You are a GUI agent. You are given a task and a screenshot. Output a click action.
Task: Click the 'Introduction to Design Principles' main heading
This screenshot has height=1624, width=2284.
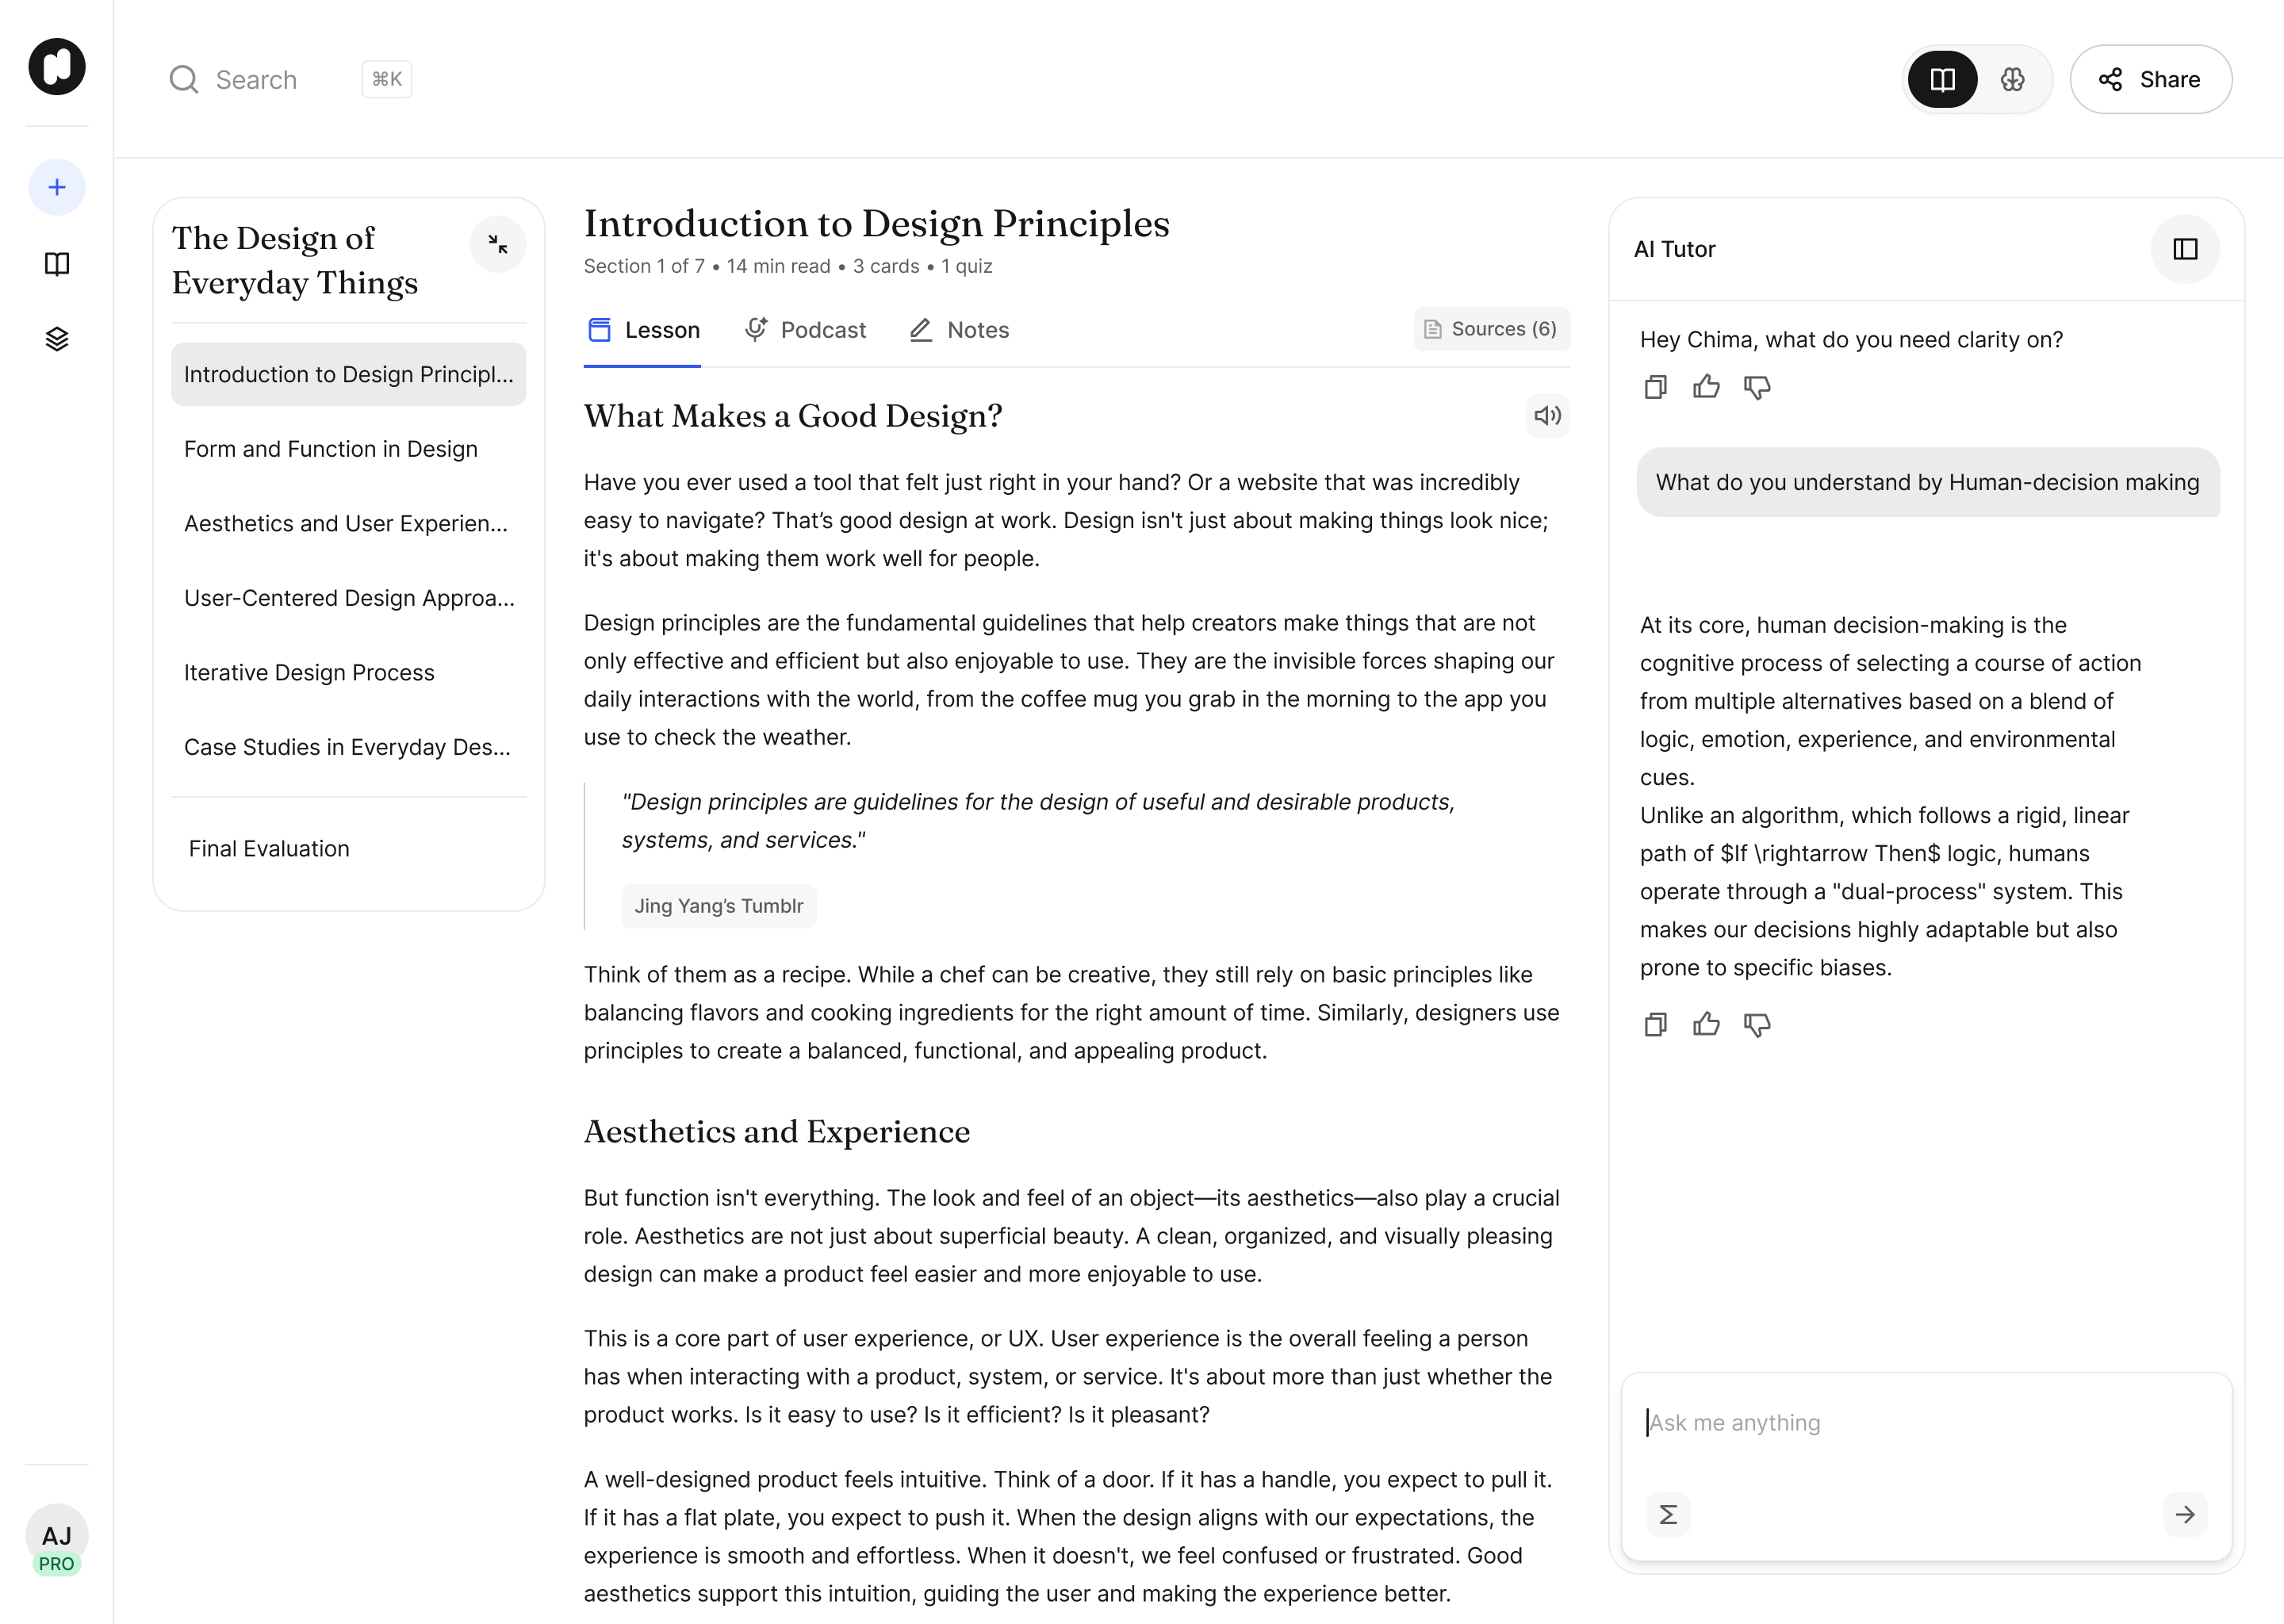click(x=877, y=223)
